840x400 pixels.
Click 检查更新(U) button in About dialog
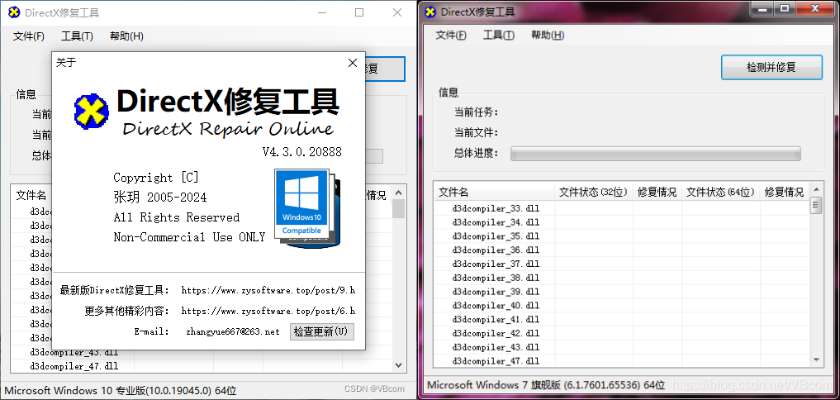click(x=322, y=331)
